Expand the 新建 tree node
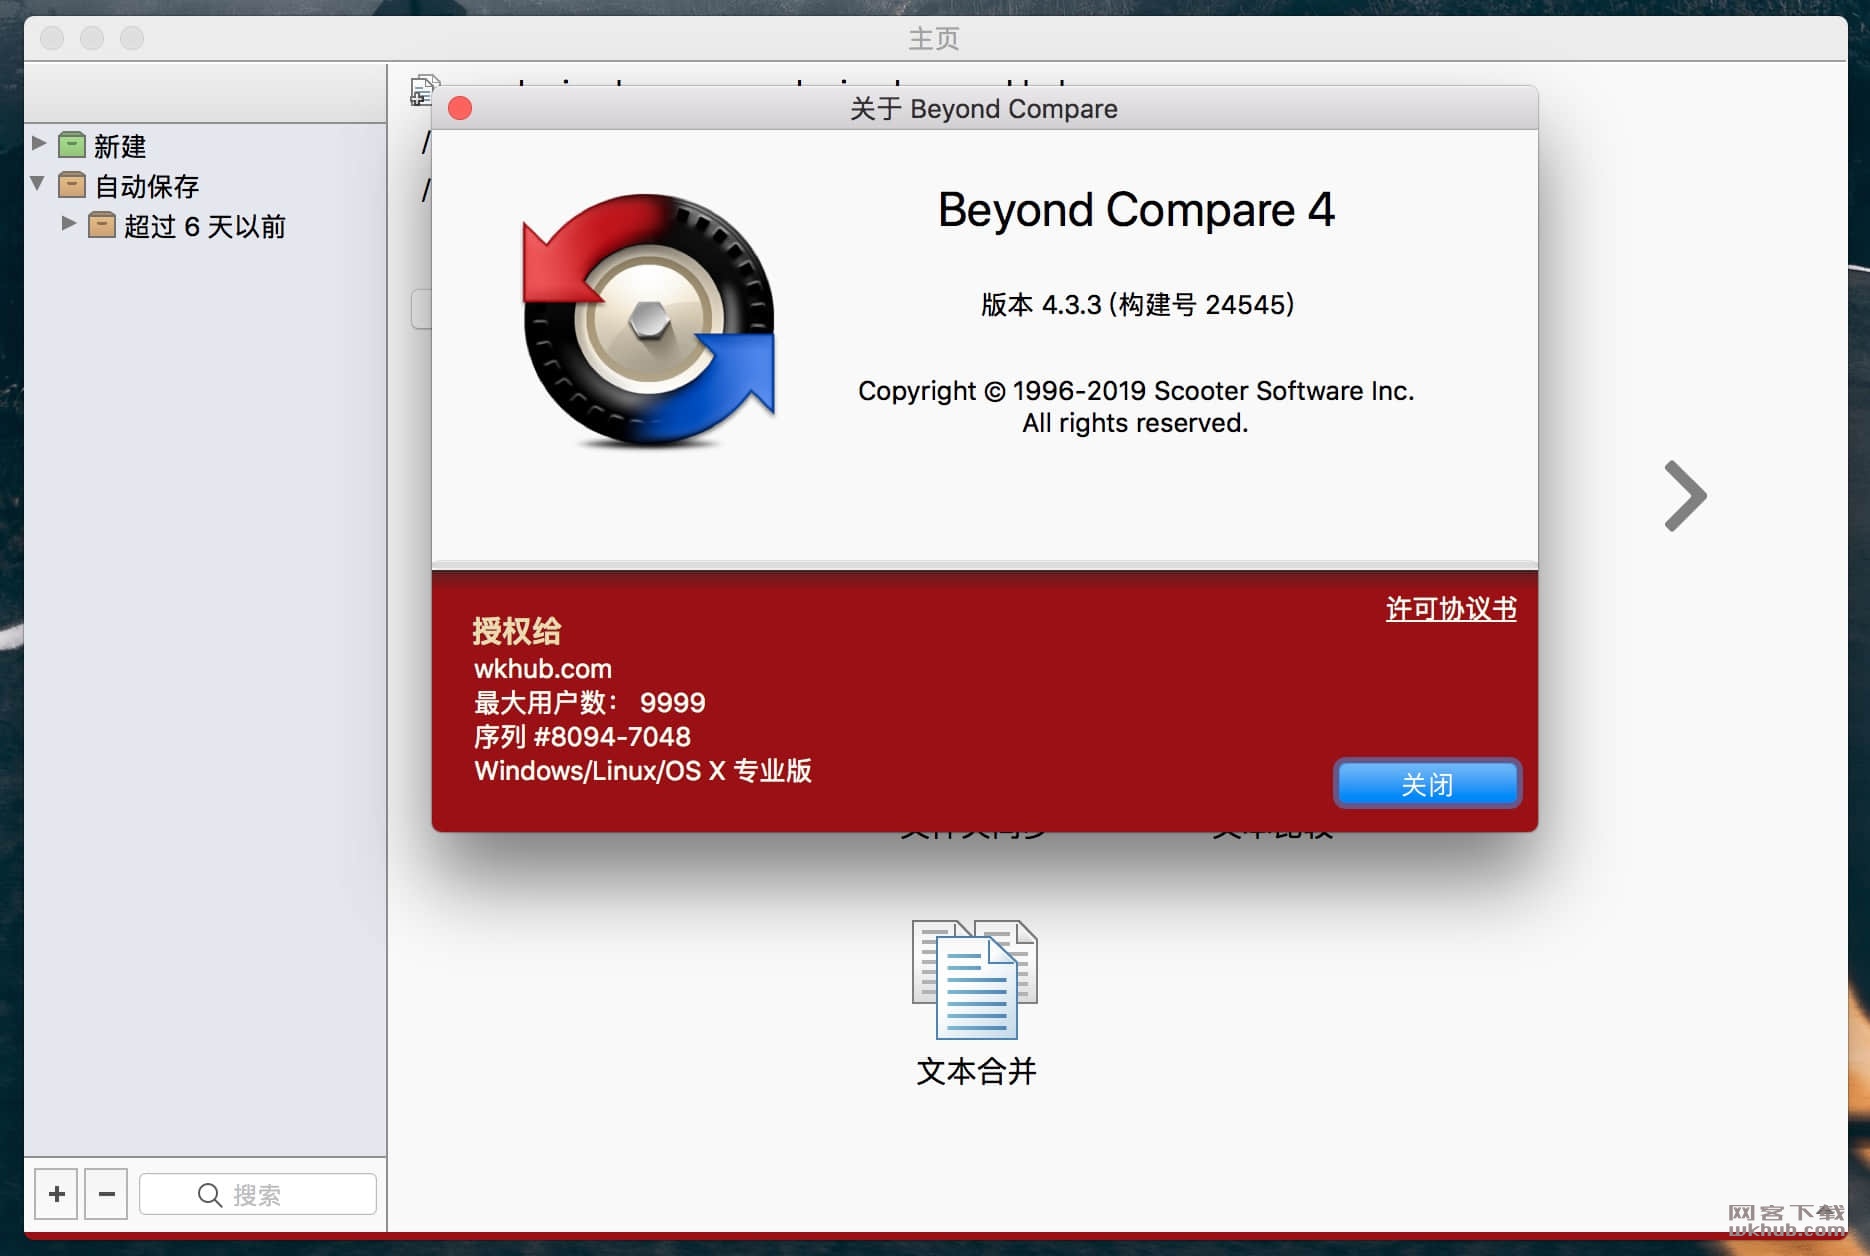Image resolution: width=1870 pixels, height=1256 pixels. (39, 143)
